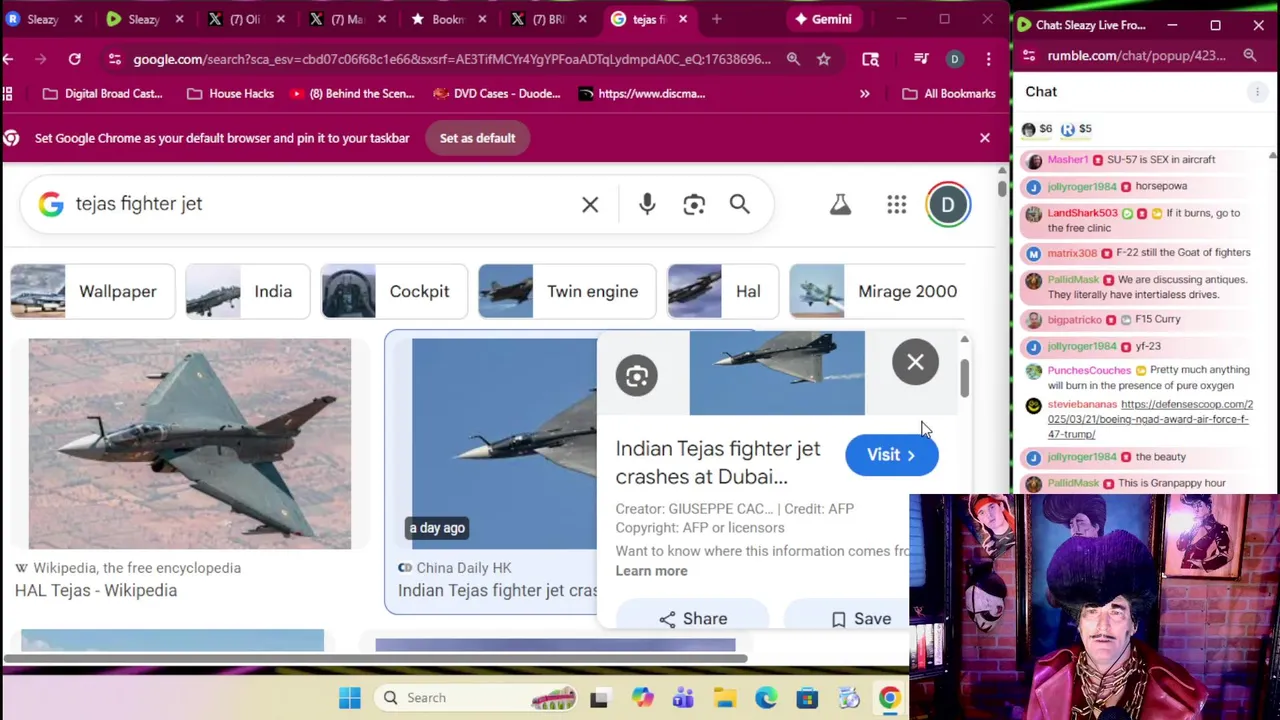
Task: Select the Hal filter chip
Action: pyautogui.click(x=722, y=291)
